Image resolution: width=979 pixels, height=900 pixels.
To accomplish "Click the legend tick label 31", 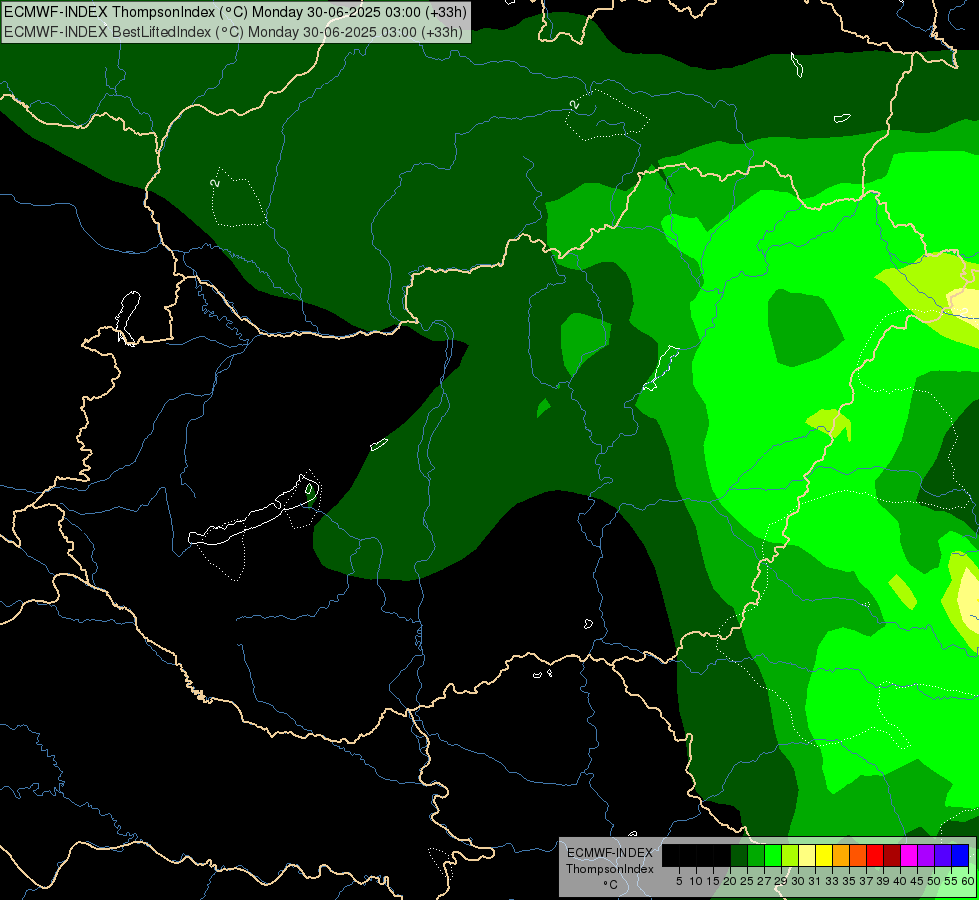I will 815,881.
